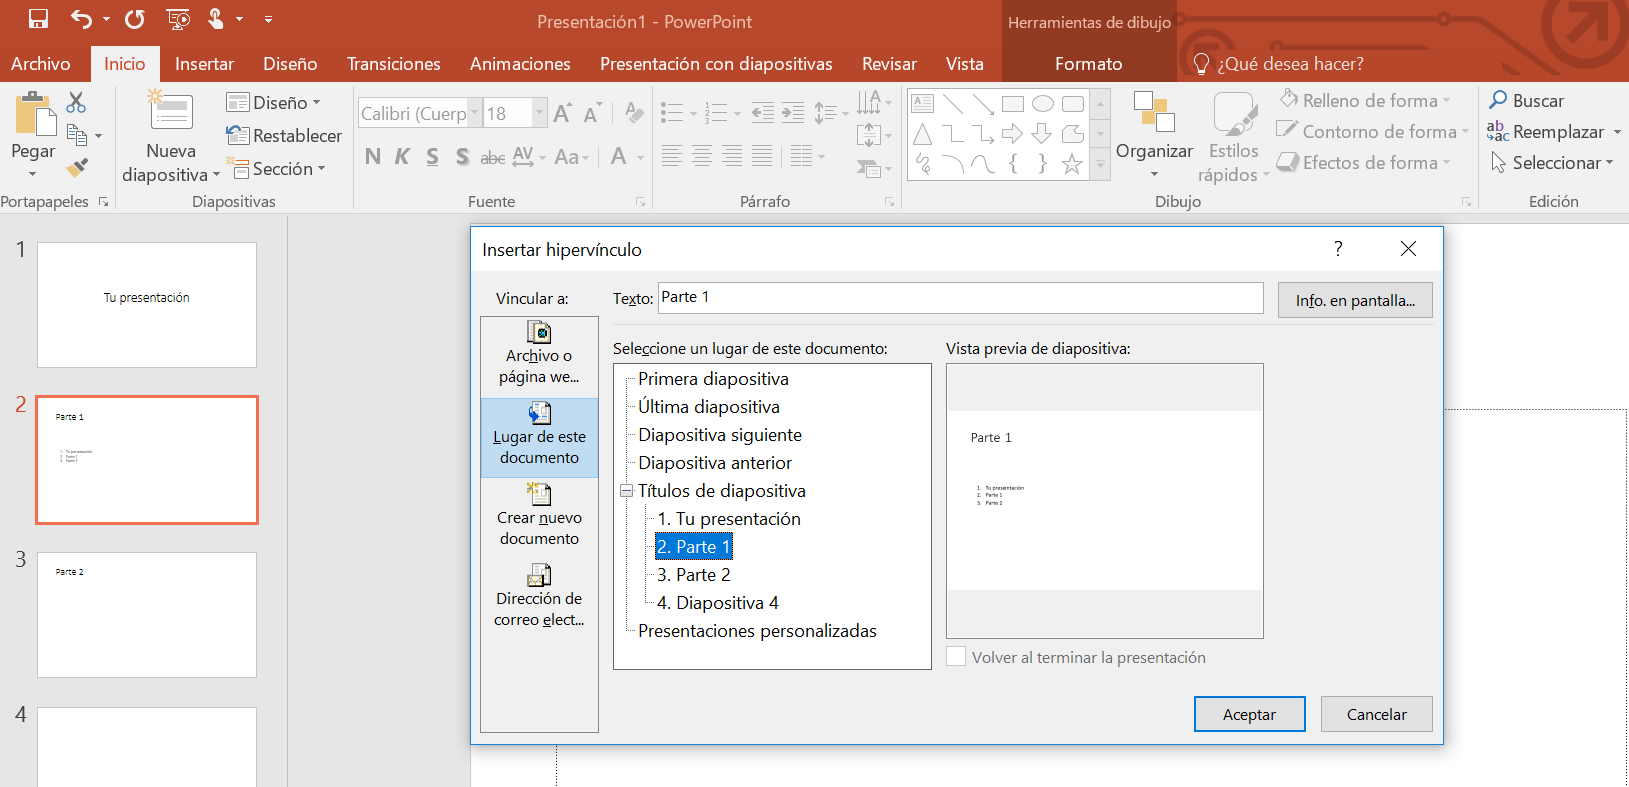Click the justify text icon
Image resolution: width=1629 pixels, height=787 pixels.
[x=762, y=156]
